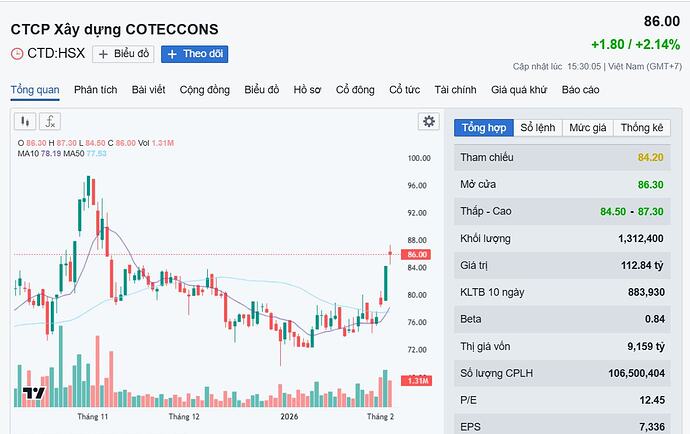Screen dimensions: 690x434
Task: Switch to the Phân tích tab
Action: click(x=95, y=90)
